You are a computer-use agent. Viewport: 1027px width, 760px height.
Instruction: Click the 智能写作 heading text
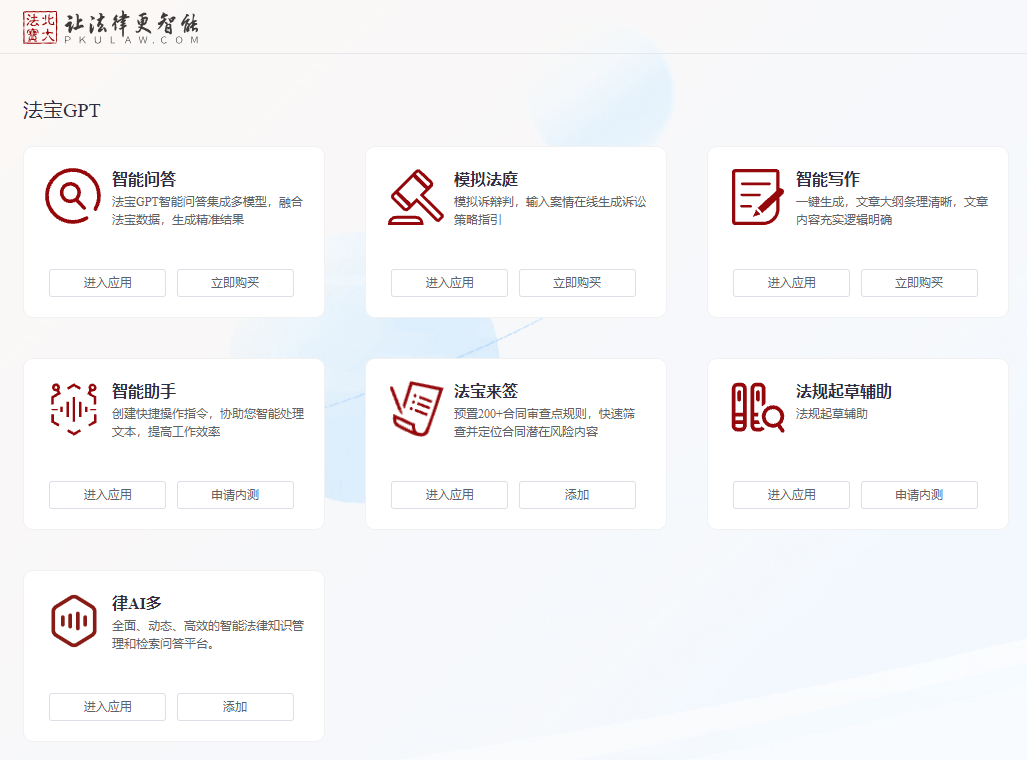pos(828,180)
